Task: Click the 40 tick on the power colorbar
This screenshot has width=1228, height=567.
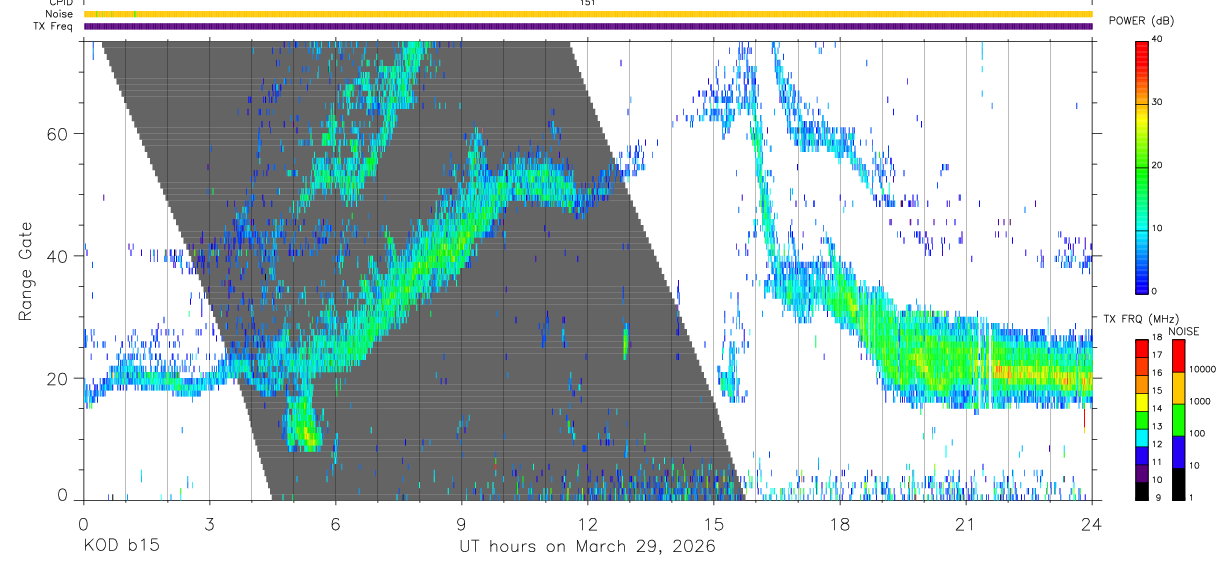Action: click(1159, 40)
